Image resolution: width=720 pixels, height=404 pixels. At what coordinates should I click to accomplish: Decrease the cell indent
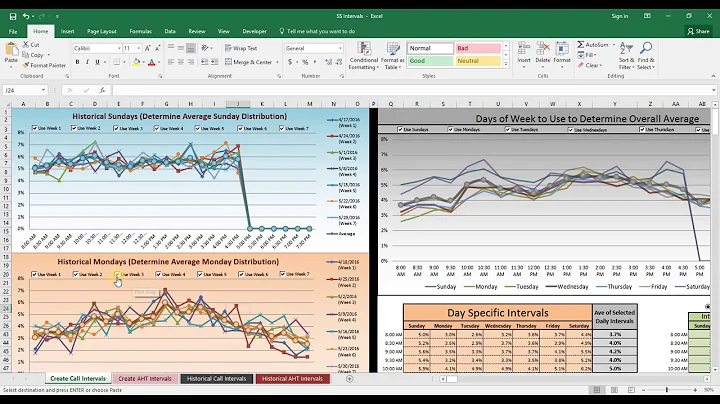coord(204,62)
